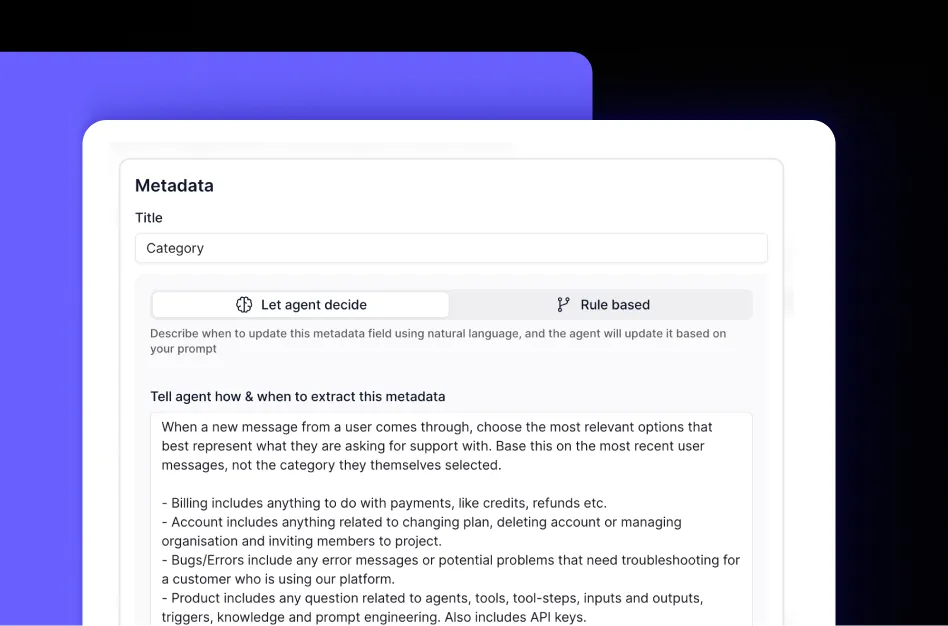Click the brain icon beside Let agent decide
Viewport: 948px width, 626px height.
tap(244, 305)
